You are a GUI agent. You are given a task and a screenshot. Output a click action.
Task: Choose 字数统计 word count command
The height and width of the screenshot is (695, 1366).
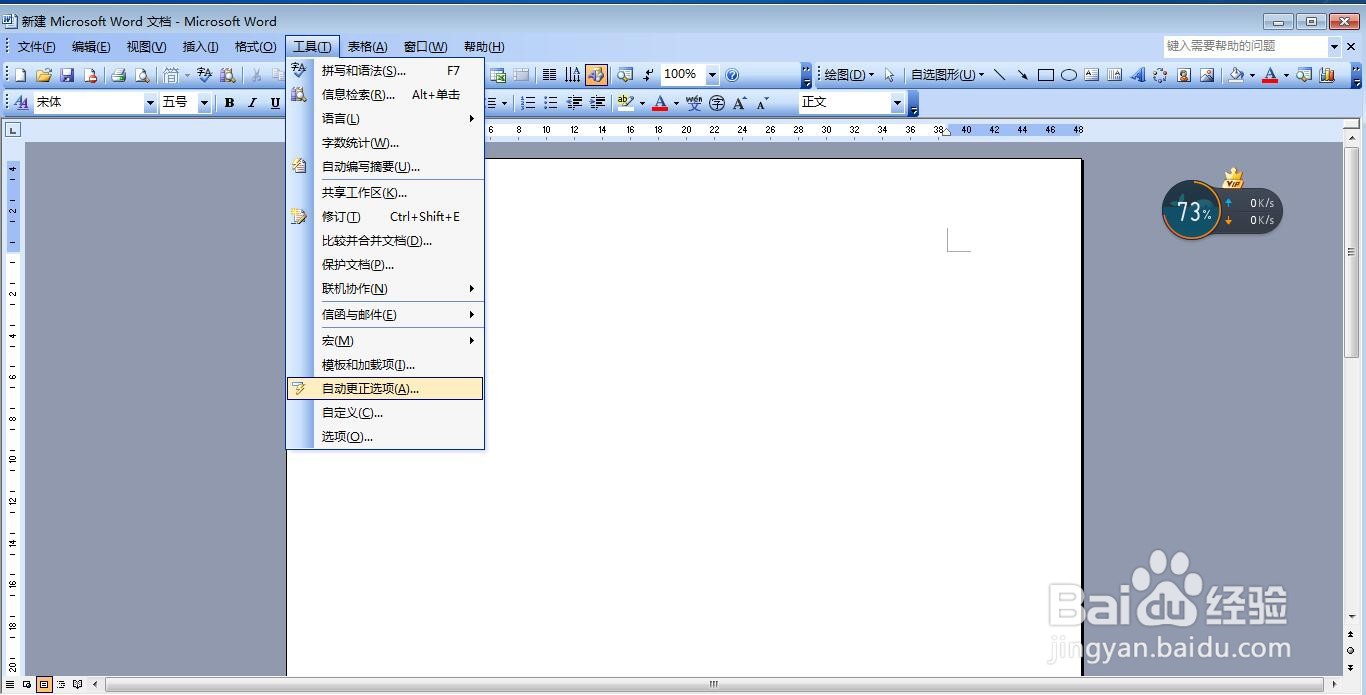(360, 142)
